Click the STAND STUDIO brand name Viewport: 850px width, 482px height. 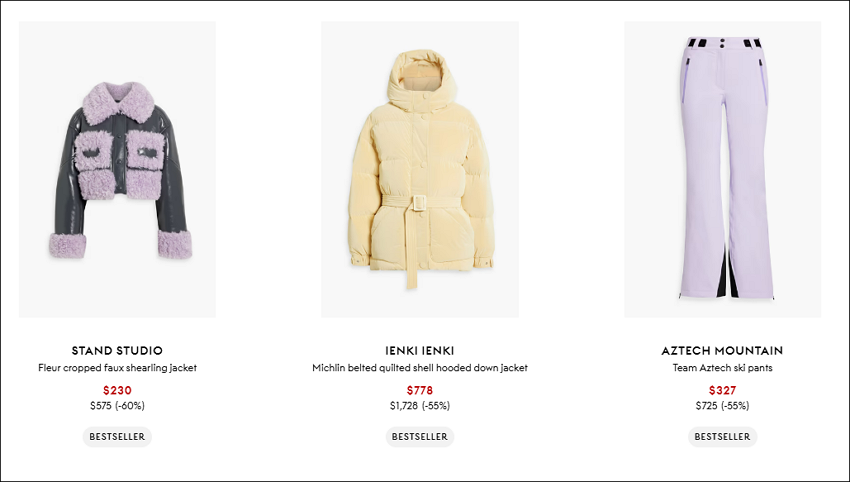(117, 351)
